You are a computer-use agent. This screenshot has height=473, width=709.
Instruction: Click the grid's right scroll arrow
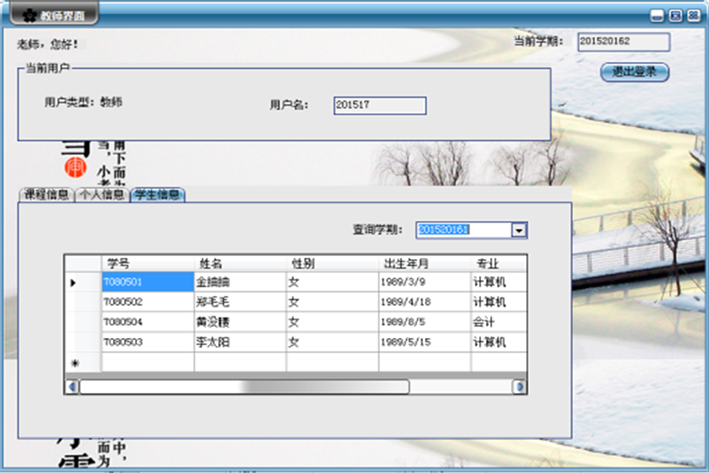pyautogui.click(x=519, y=386)
